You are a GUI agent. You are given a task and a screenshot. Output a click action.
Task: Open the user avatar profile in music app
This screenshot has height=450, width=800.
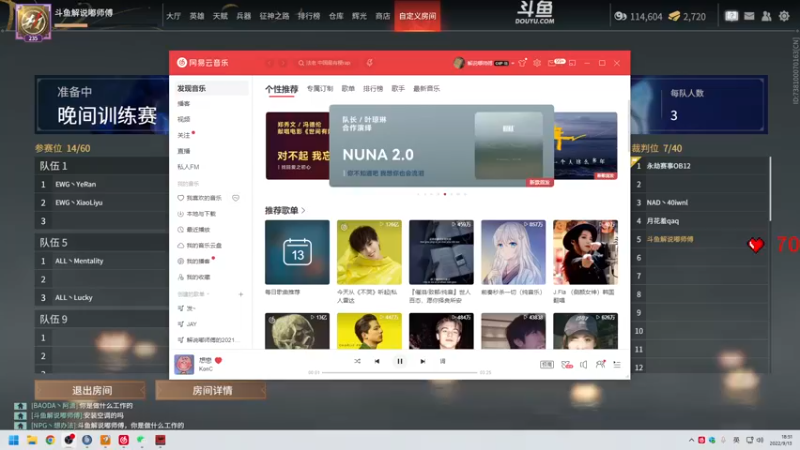click(459, 63)
